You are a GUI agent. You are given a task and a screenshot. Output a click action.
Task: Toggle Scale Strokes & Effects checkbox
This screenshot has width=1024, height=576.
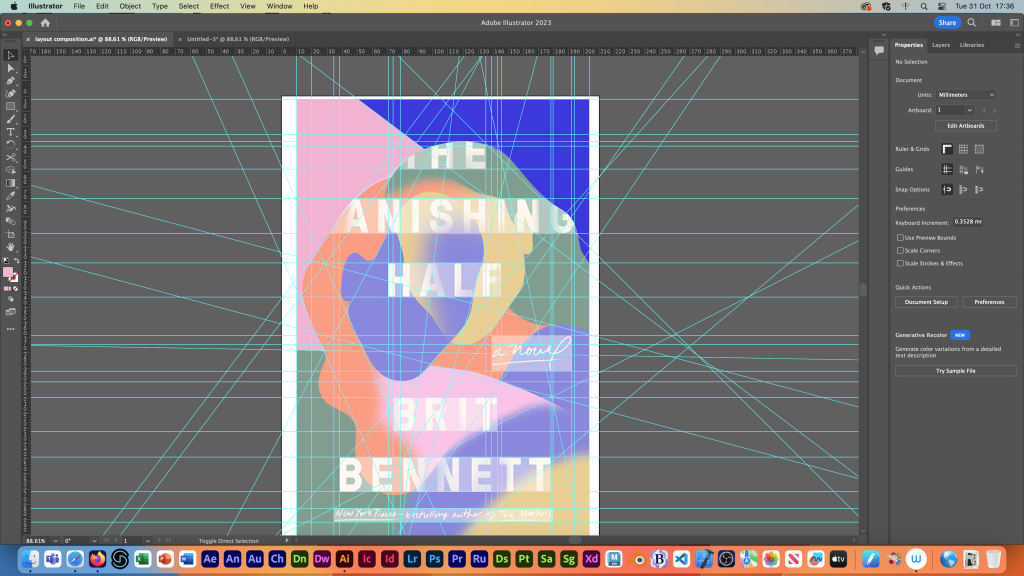tap(901, 263)
